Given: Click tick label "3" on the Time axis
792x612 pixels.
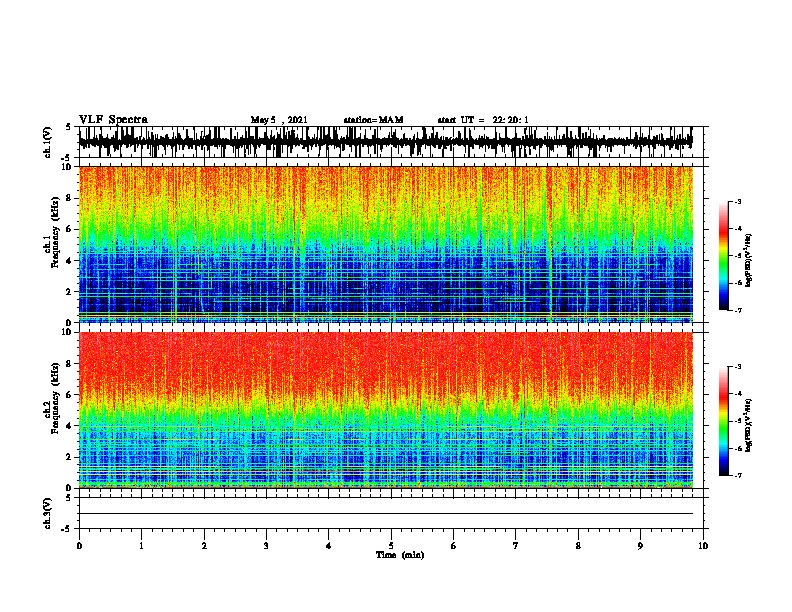Looking at the screenshot, I should 266,545.
